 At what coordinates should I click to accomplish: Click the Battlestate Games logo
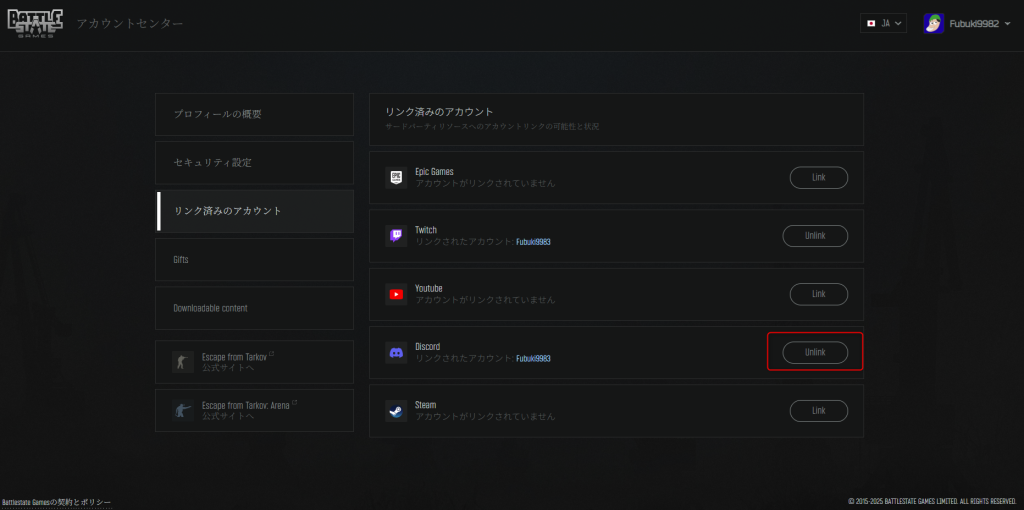coord(35,23)
